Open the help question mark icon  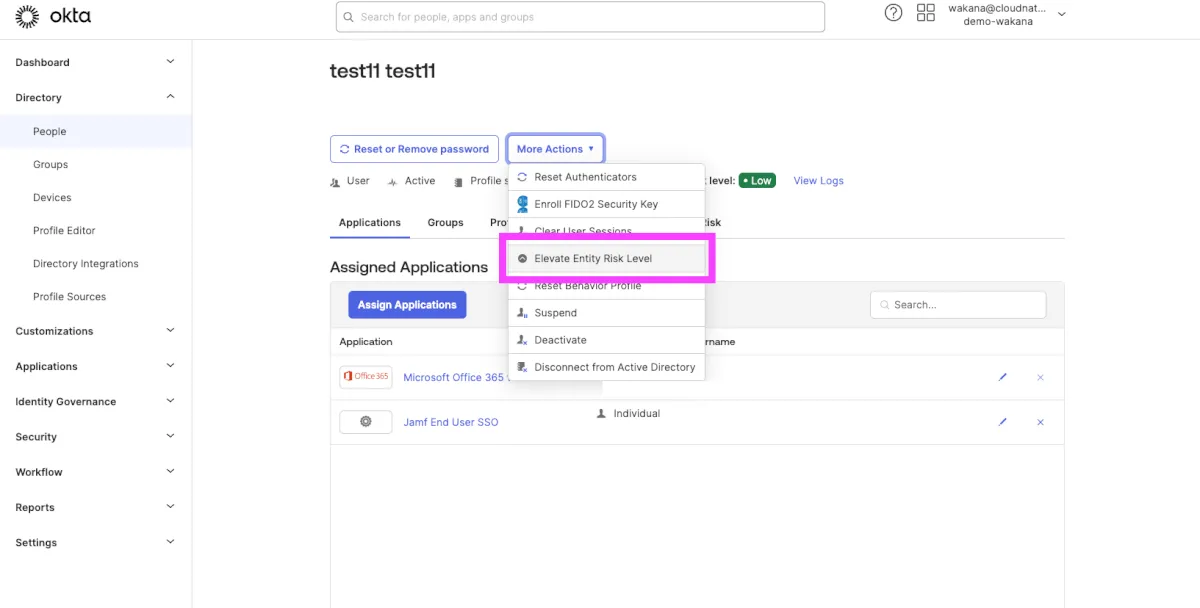coord(893,14)
